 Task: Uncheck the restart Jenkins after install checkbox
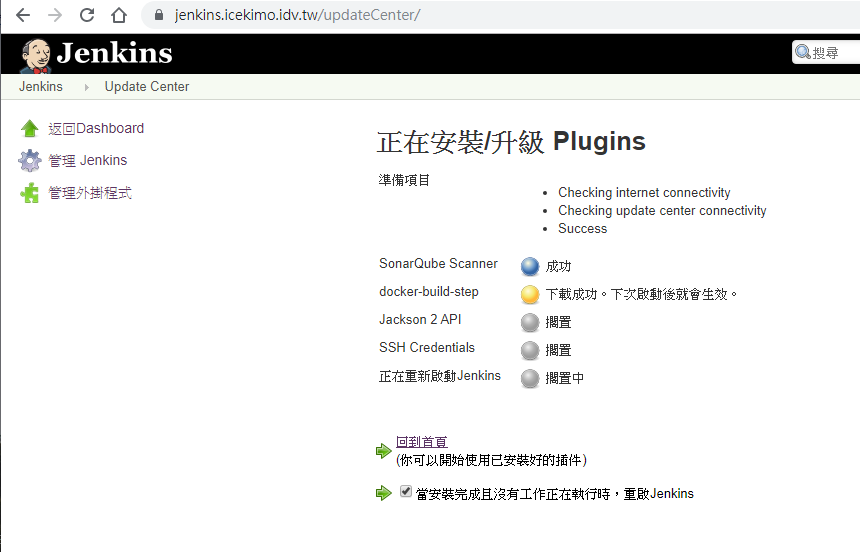tap(406, 491)
